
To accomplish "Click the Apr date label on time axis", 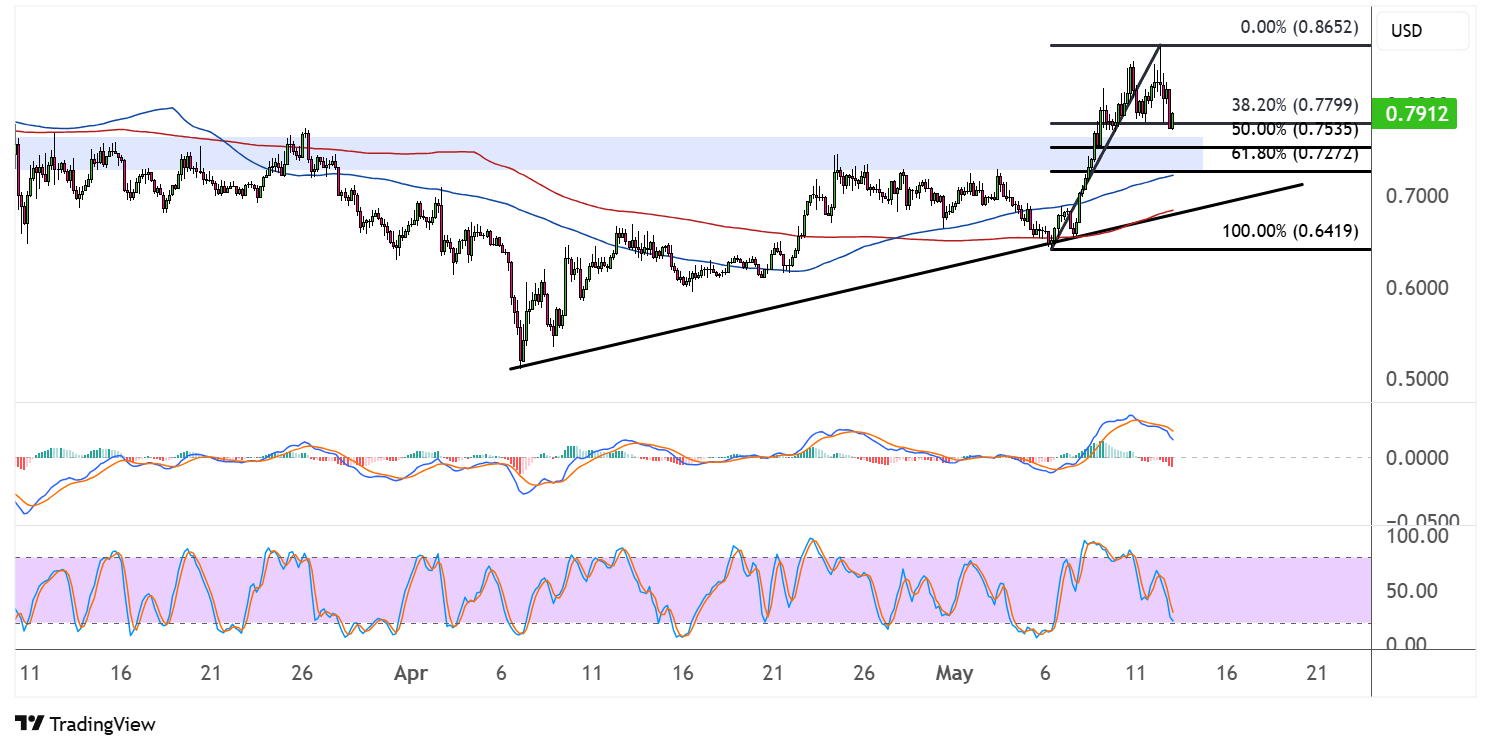I will tap(411, 674).
